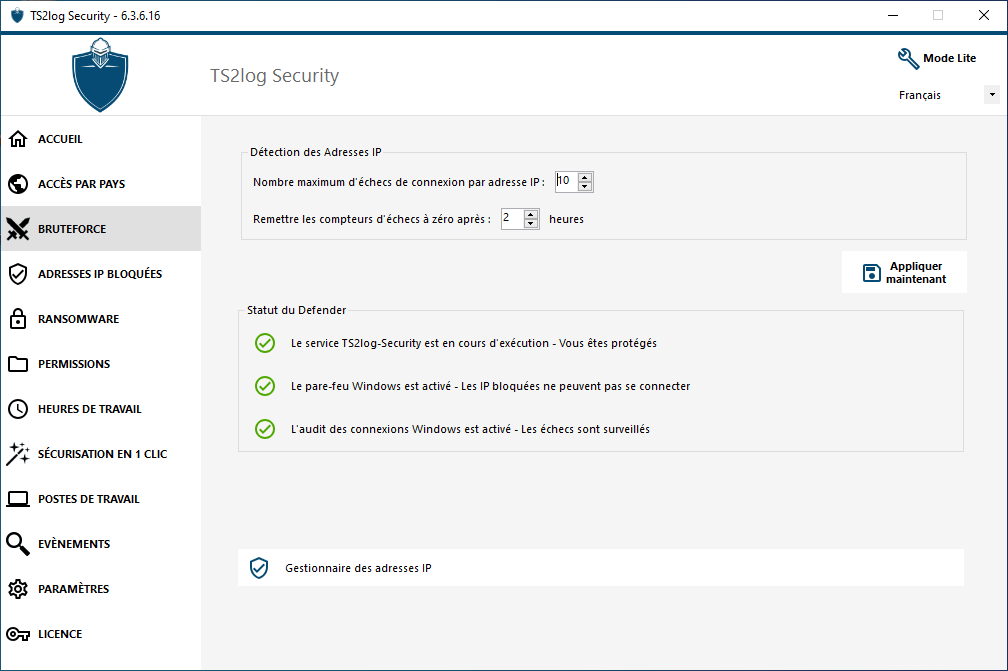Click the gear icon for Paramètres
1008x671 pixels.
[x=18, y=589]
